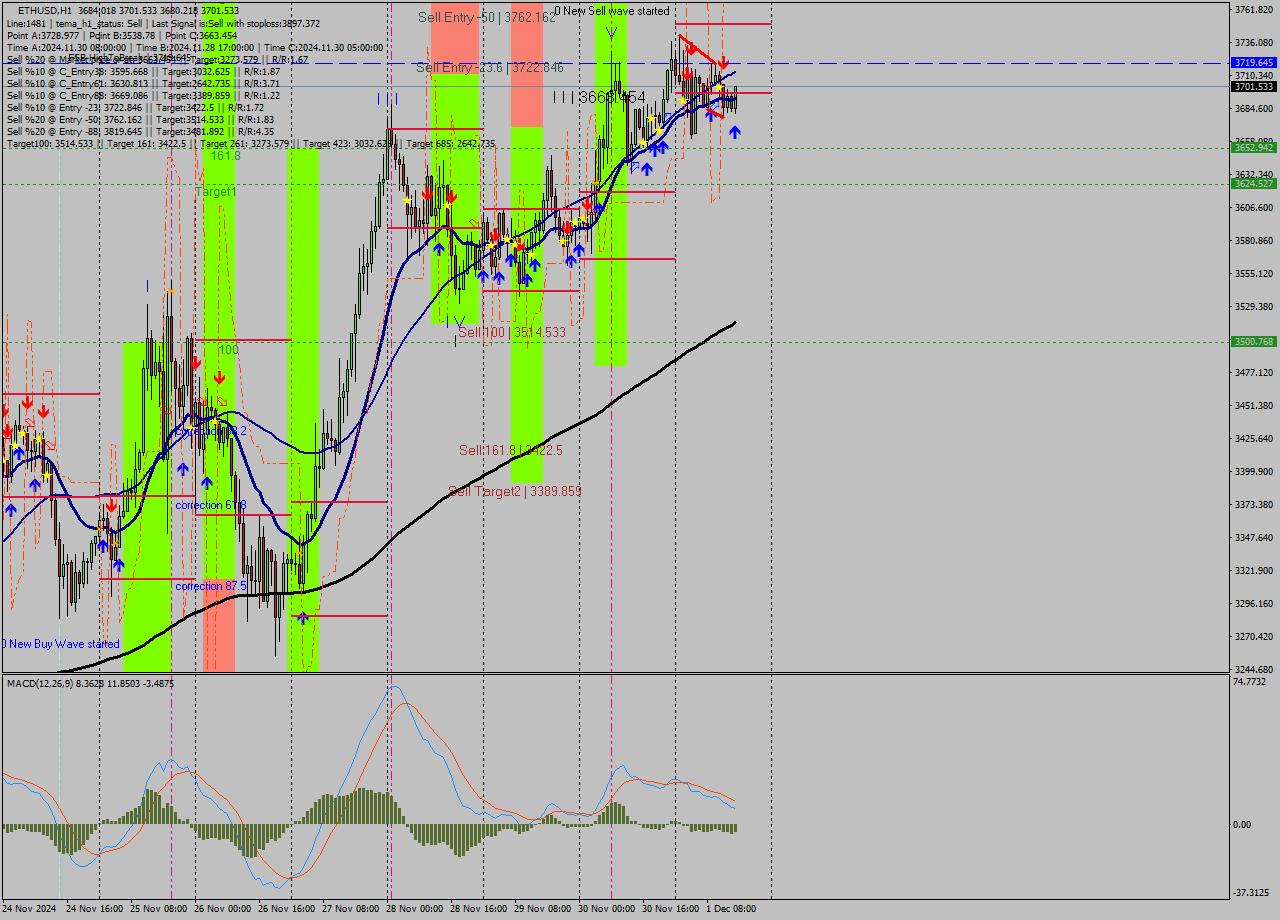Click the '30 Nov 00:00' time axis label
The height and width of the screenshot is (920, 1280).
point(607,909)
